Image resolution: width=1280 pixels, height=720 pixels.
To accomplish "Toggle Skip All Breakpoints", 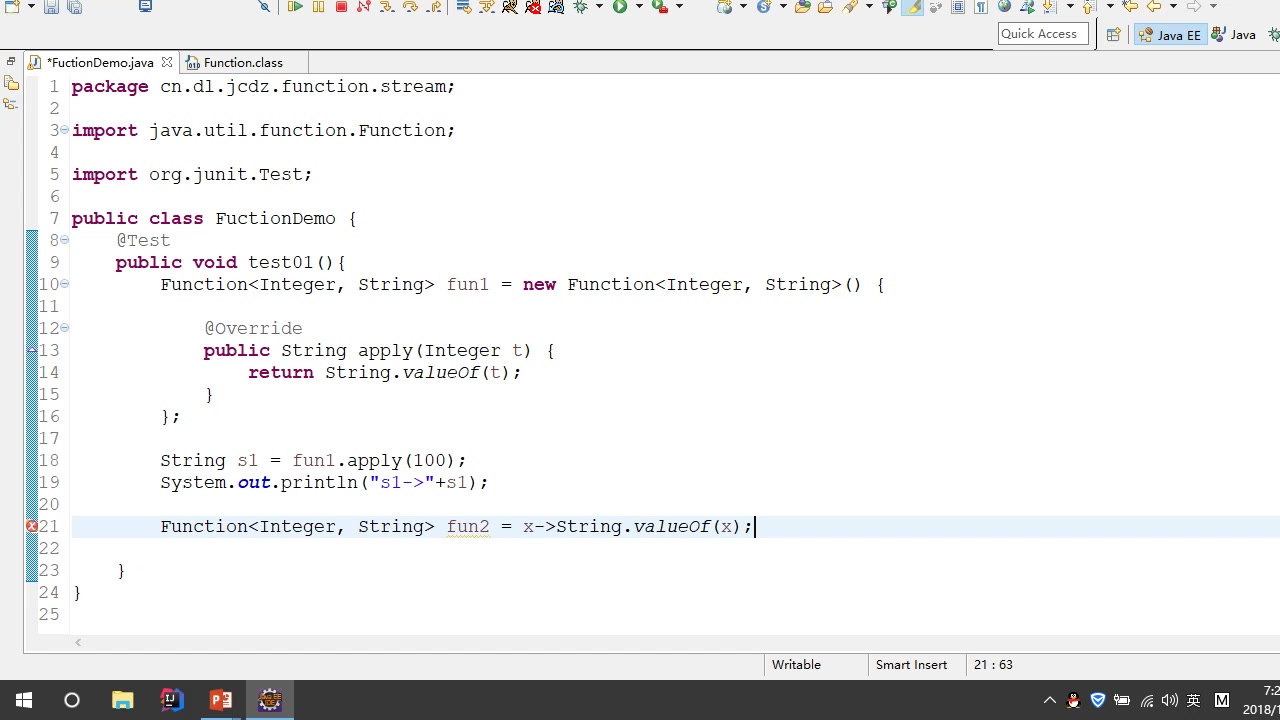I will (264, 7).
